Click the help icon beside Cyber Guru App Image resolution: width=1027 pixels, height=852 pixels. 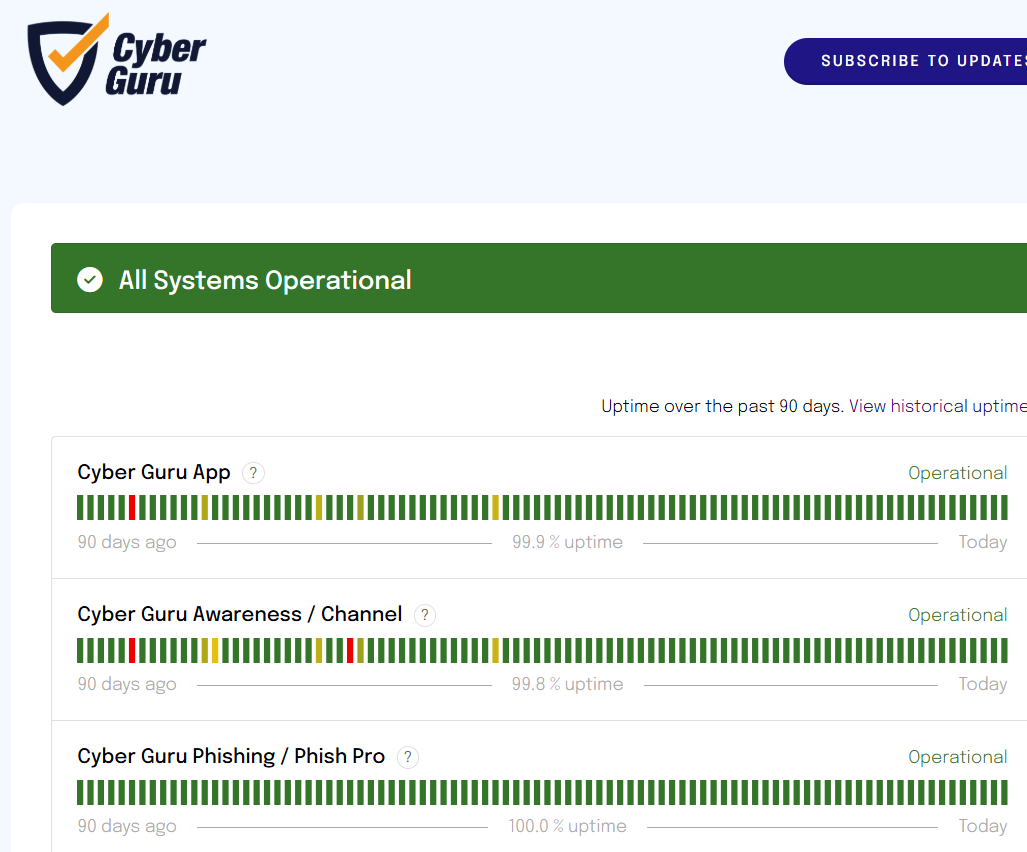click(x=253, y=473)
